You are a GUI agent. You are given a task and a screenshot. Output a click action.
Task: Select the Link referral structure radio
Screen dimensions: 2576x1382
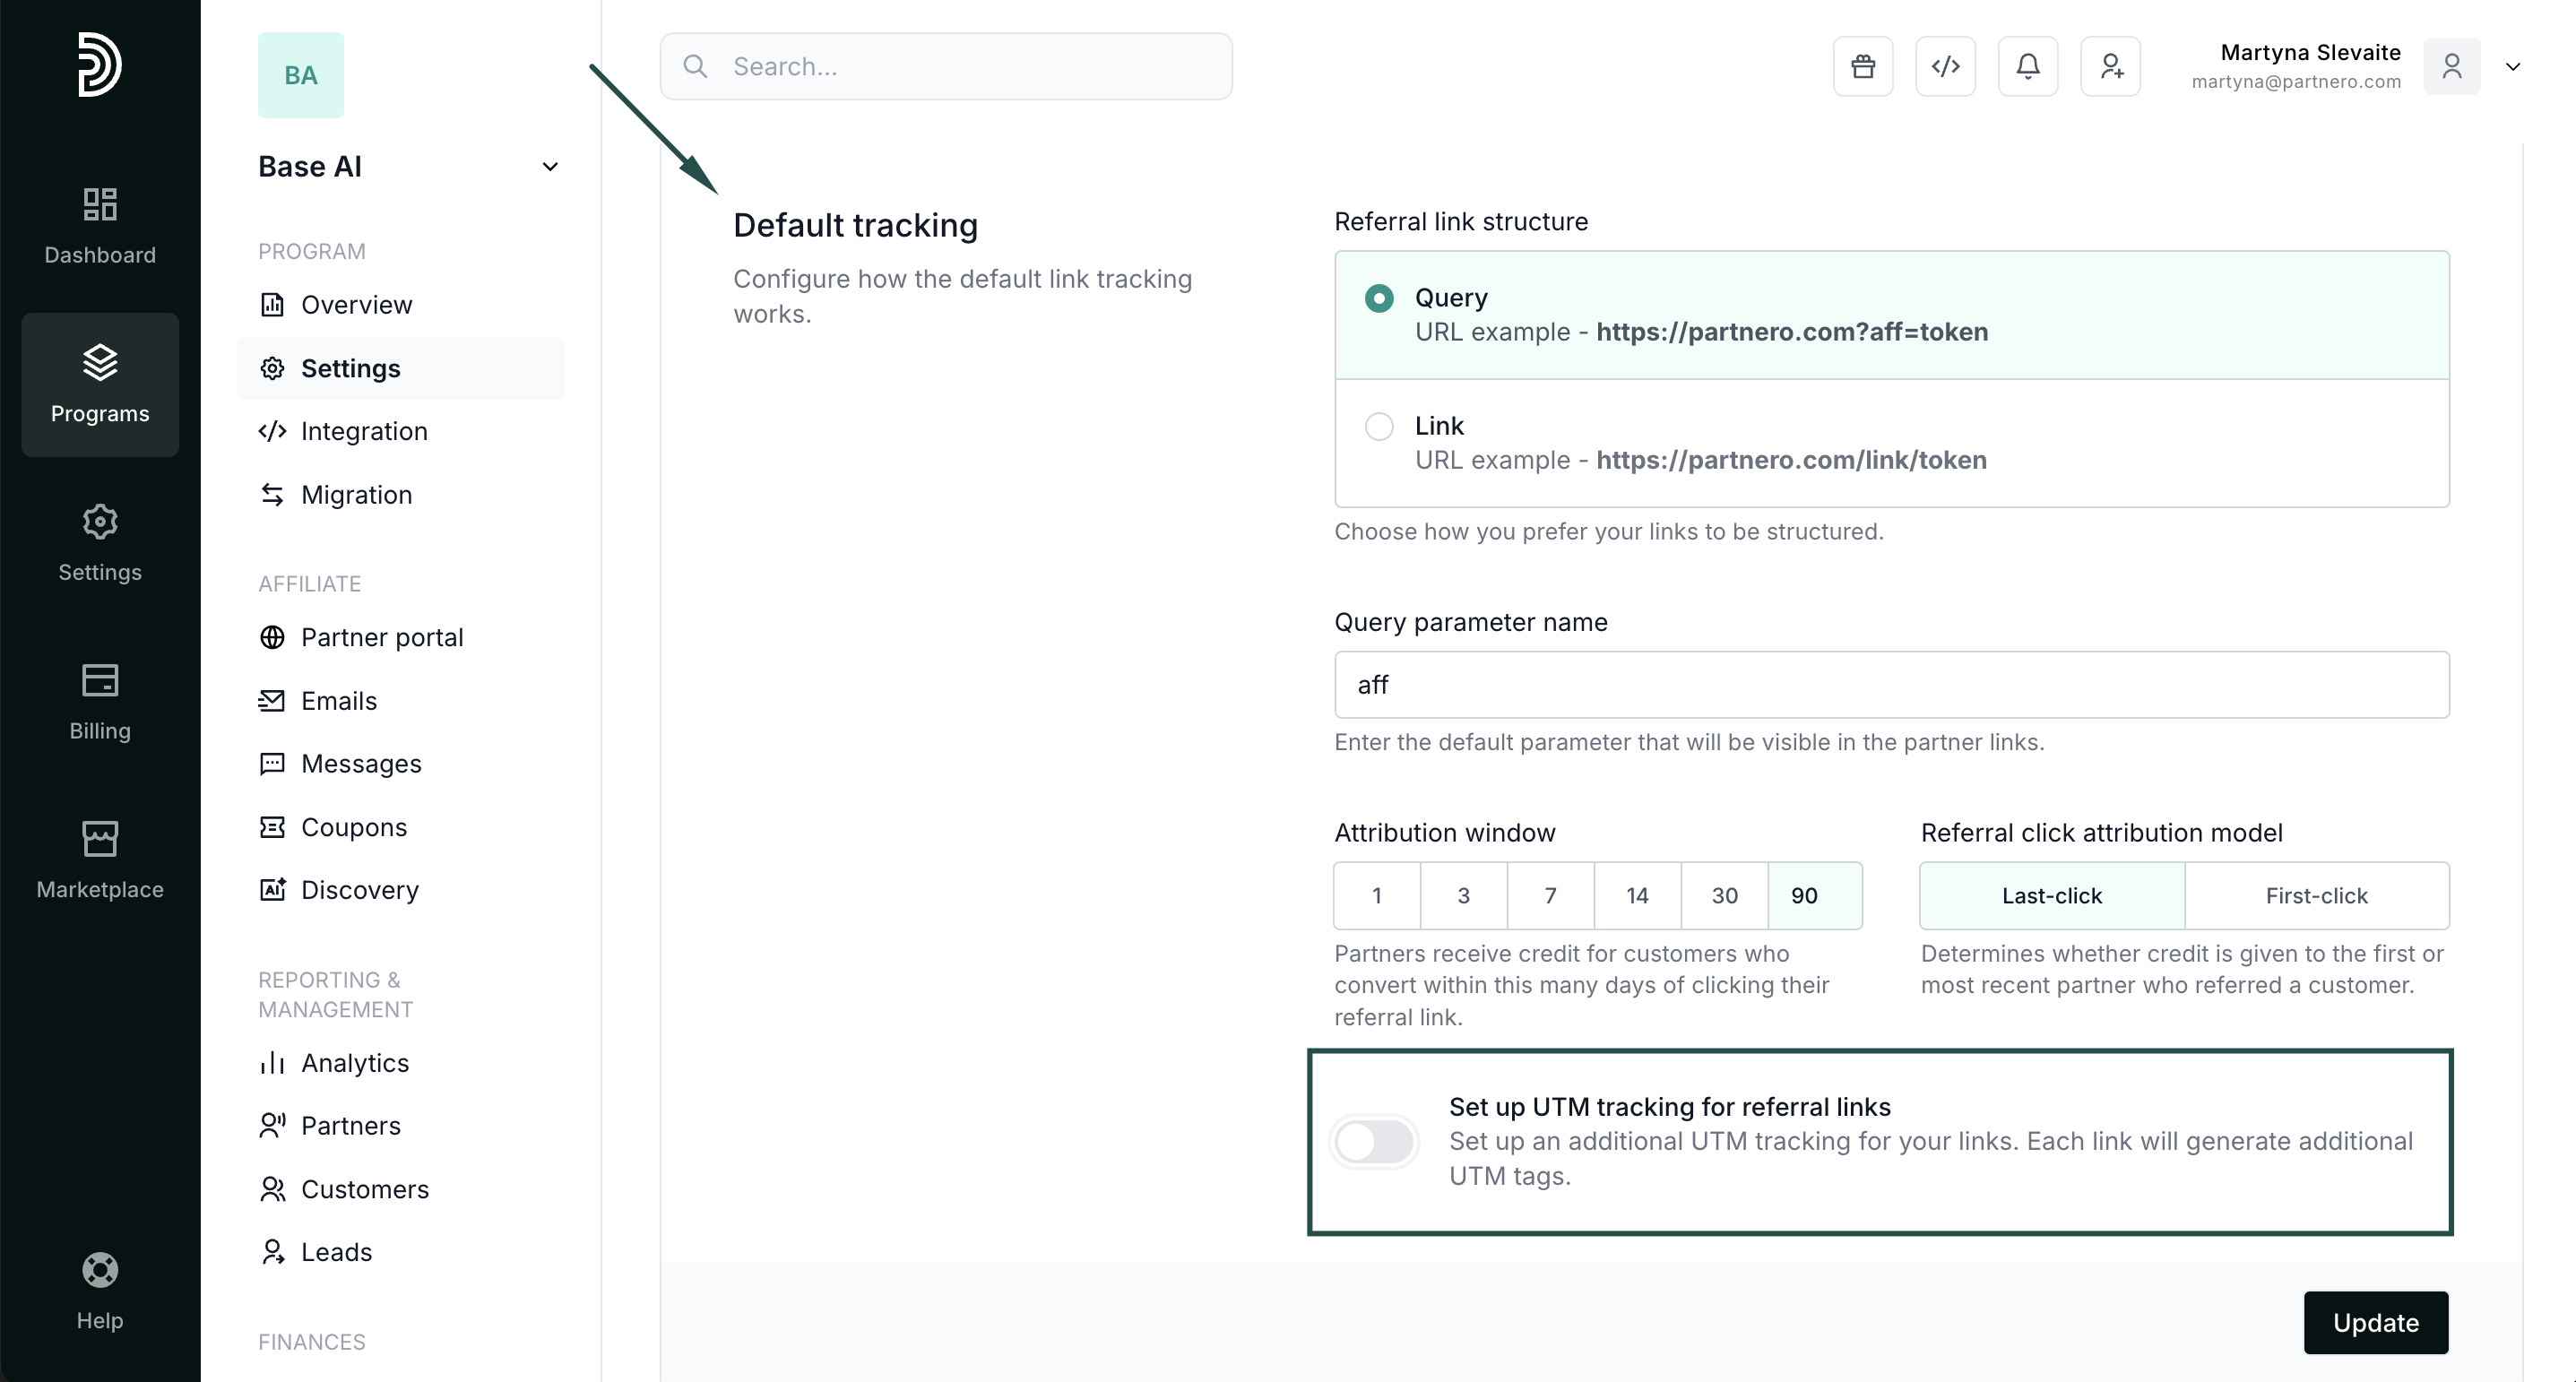pos(1379,426)
